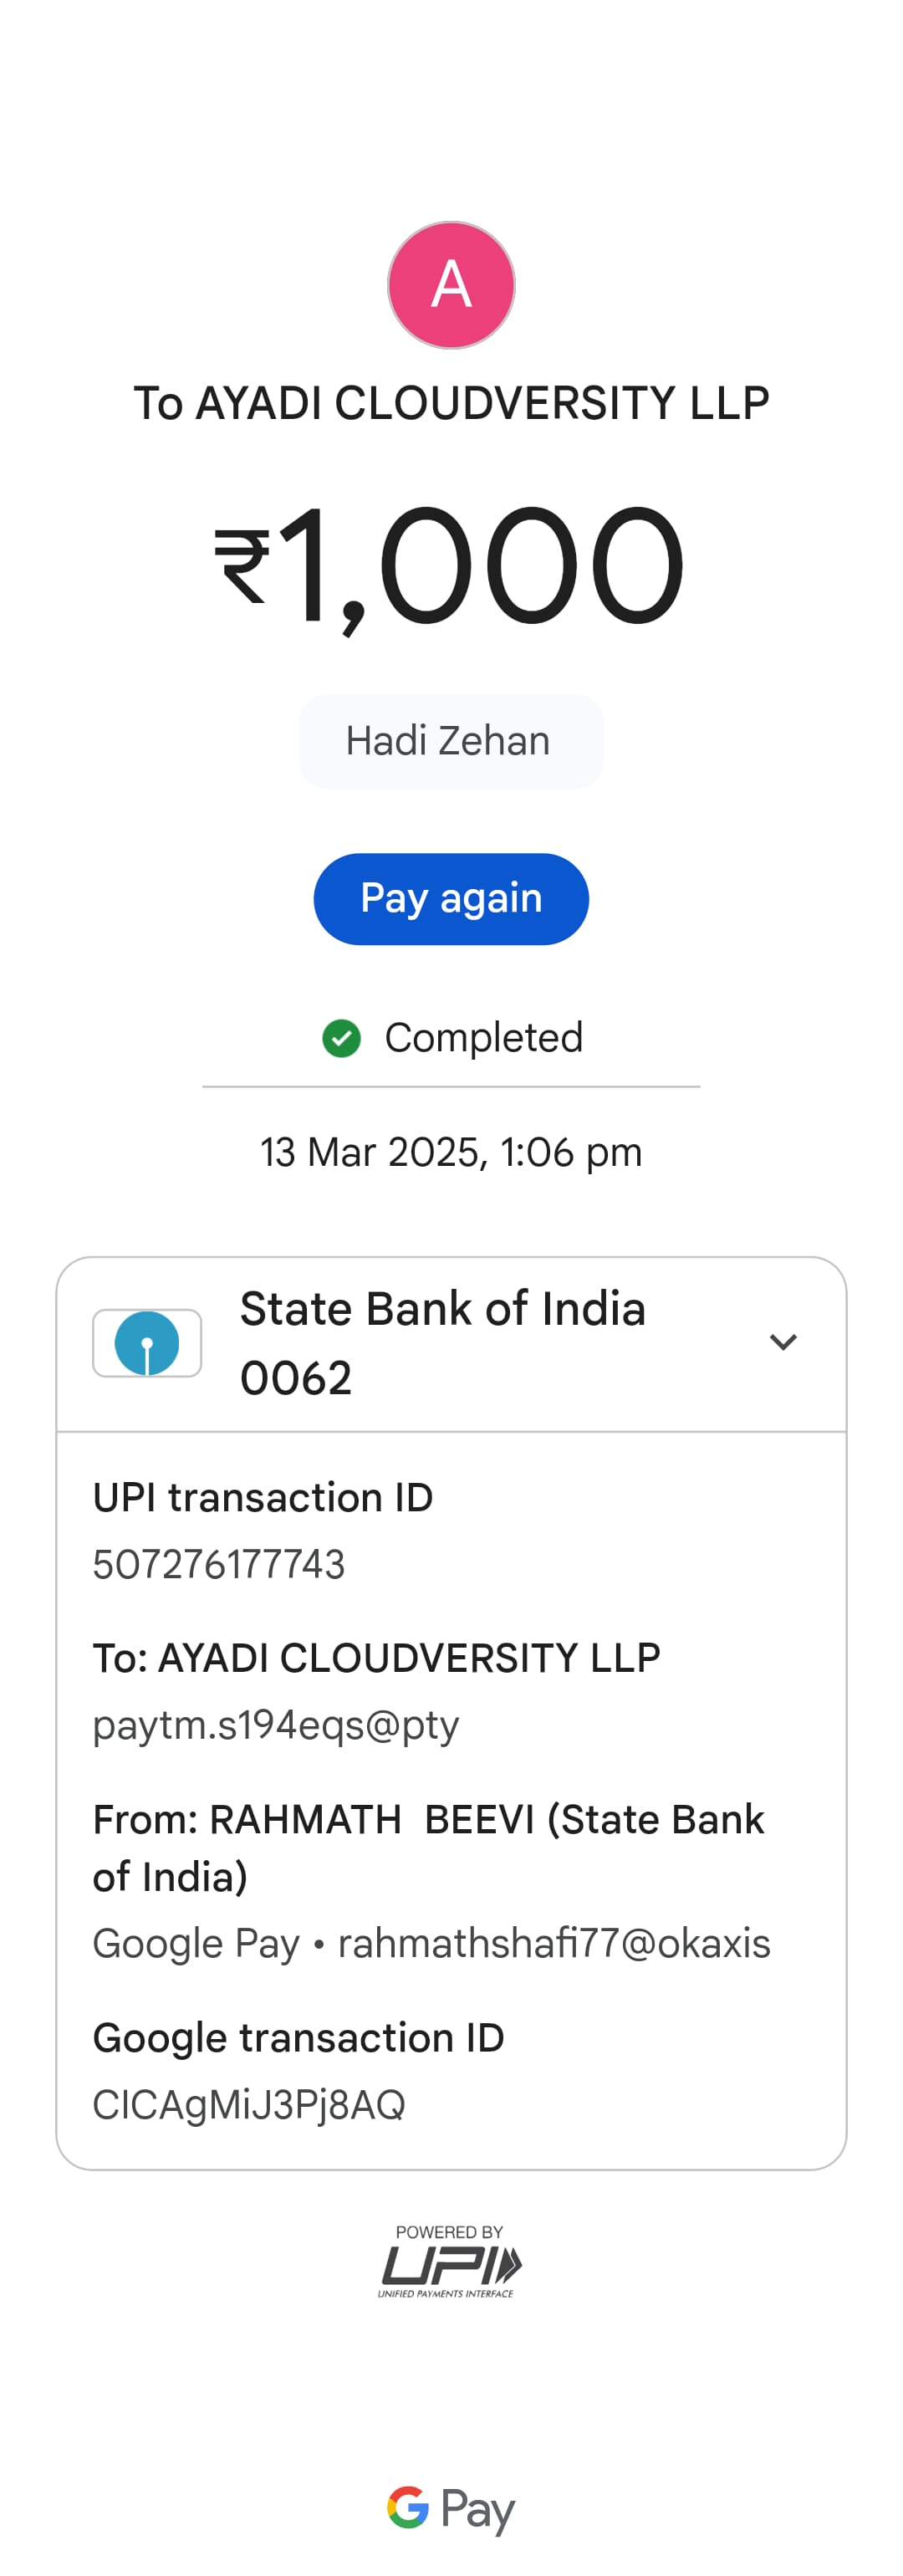Tap the 13 Mar 2025 timestamp
This screenshot has height=2576, width=903.
[451, 1152]
